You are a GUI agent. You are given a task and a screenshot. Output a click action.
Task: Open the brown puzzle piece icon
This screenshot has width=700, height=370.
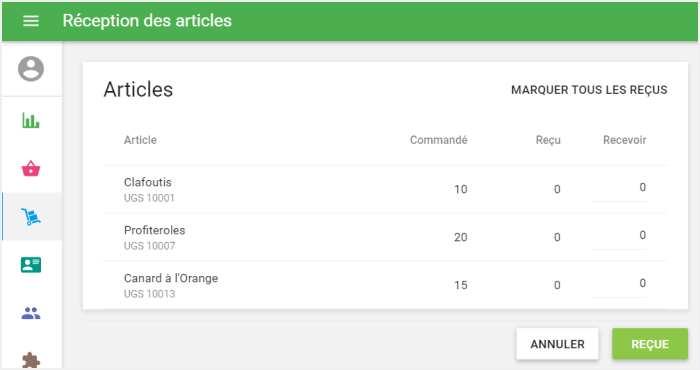tap(31, 360)
